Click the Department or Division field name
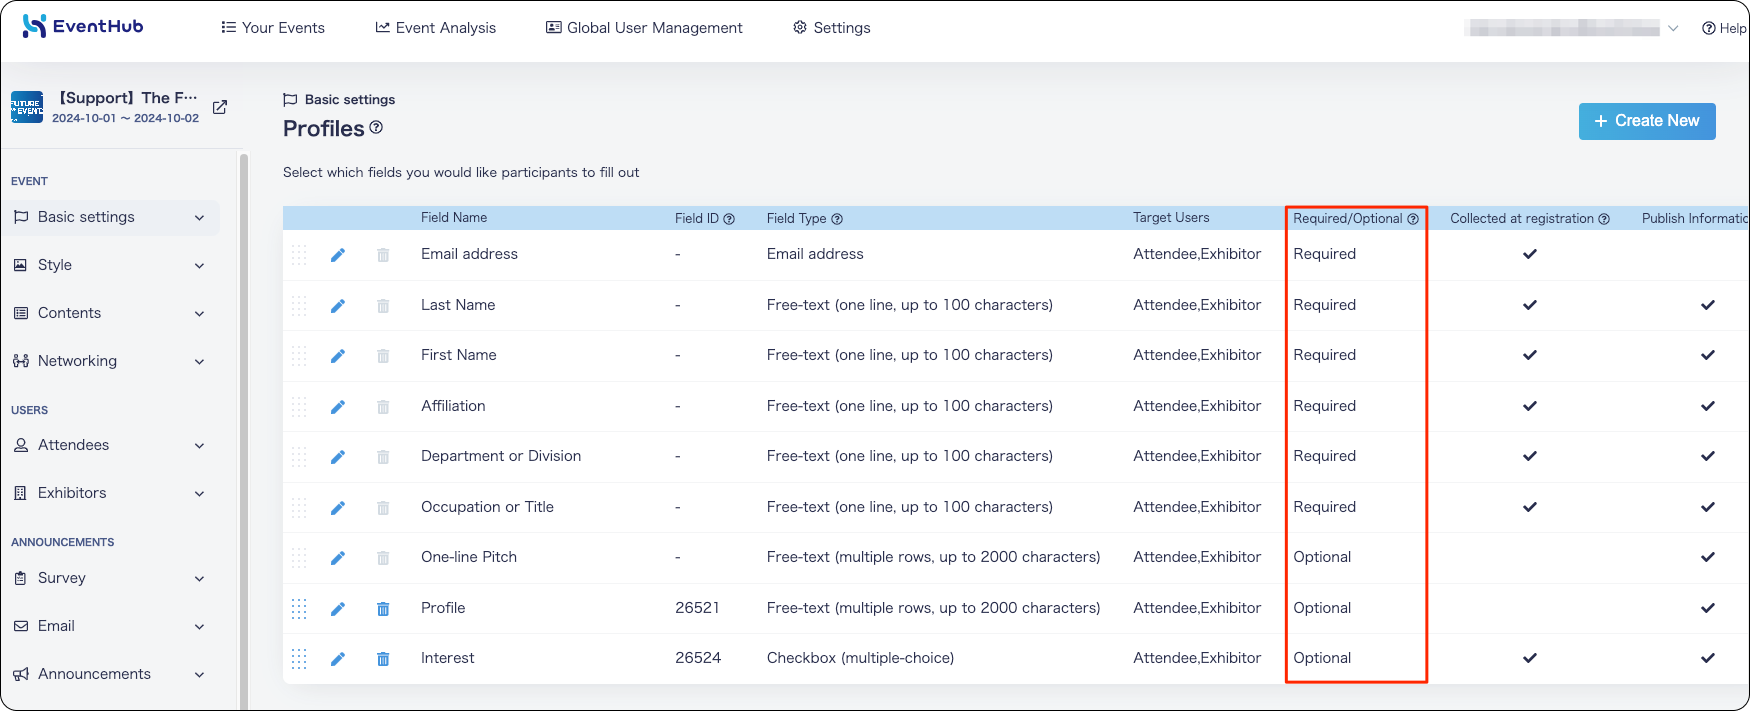 pos(501,456)
